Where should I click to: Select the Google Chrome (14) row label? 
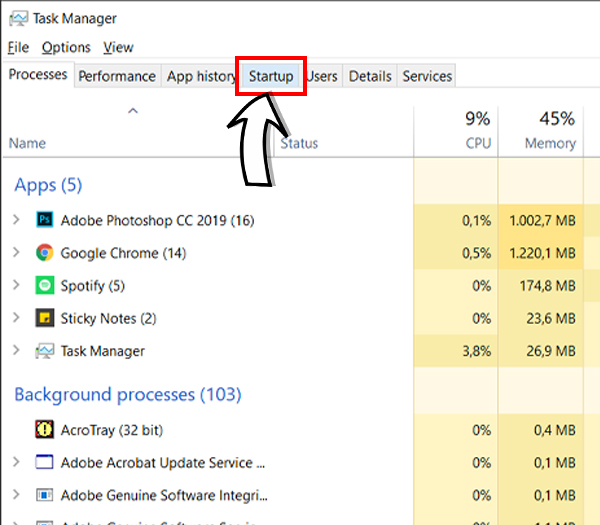click(123, 253)
